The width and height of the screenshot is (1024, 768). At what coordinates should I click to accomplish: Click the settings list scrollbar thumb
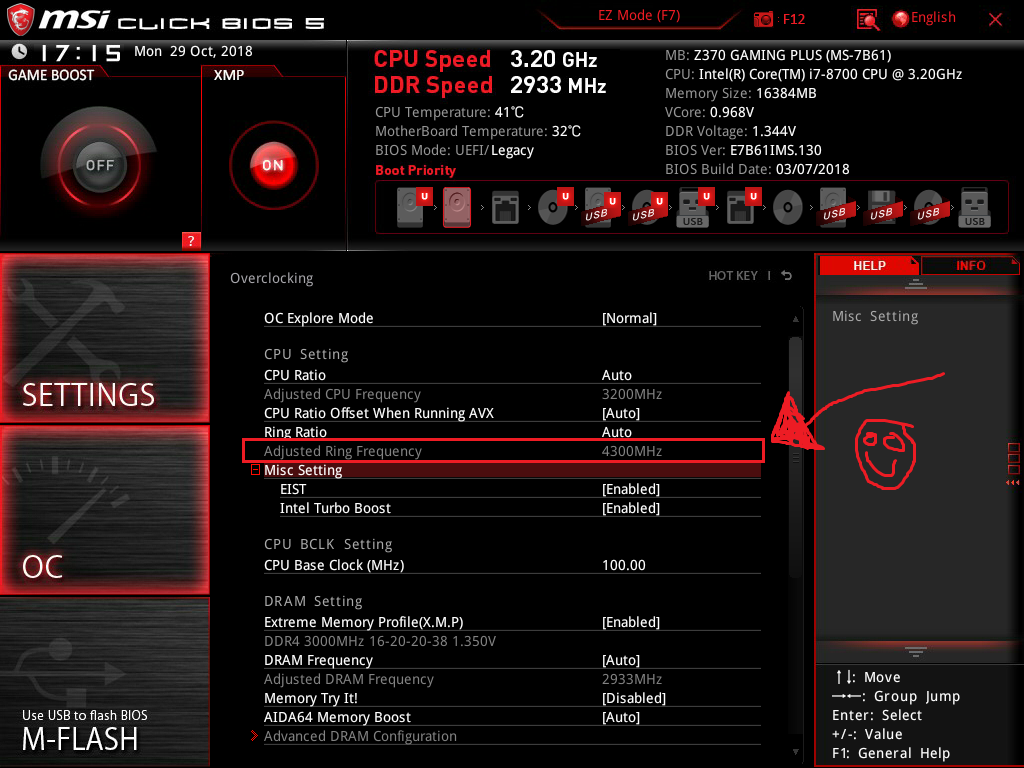(x=795, y=456)
